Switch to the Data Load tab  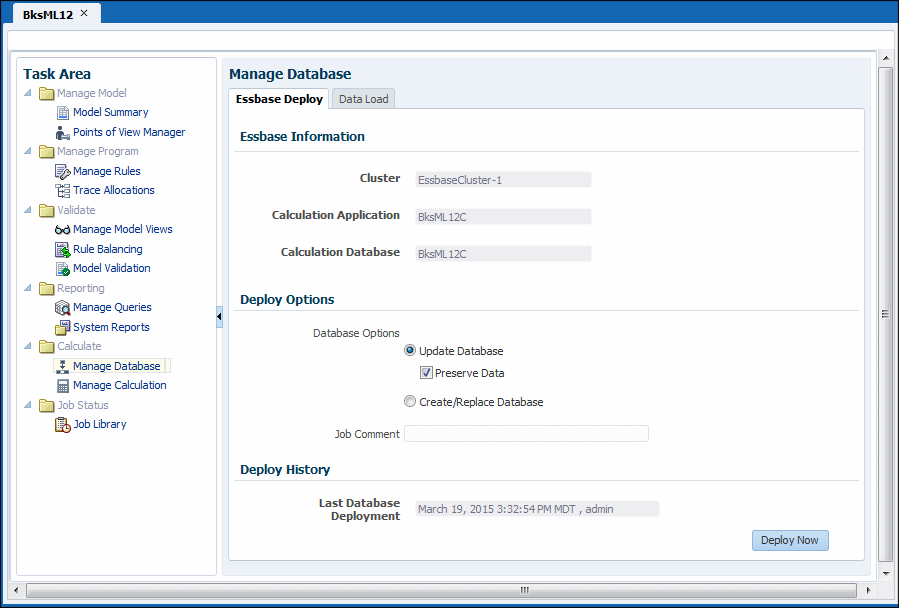pyautogui.click(x=363, y=99)
